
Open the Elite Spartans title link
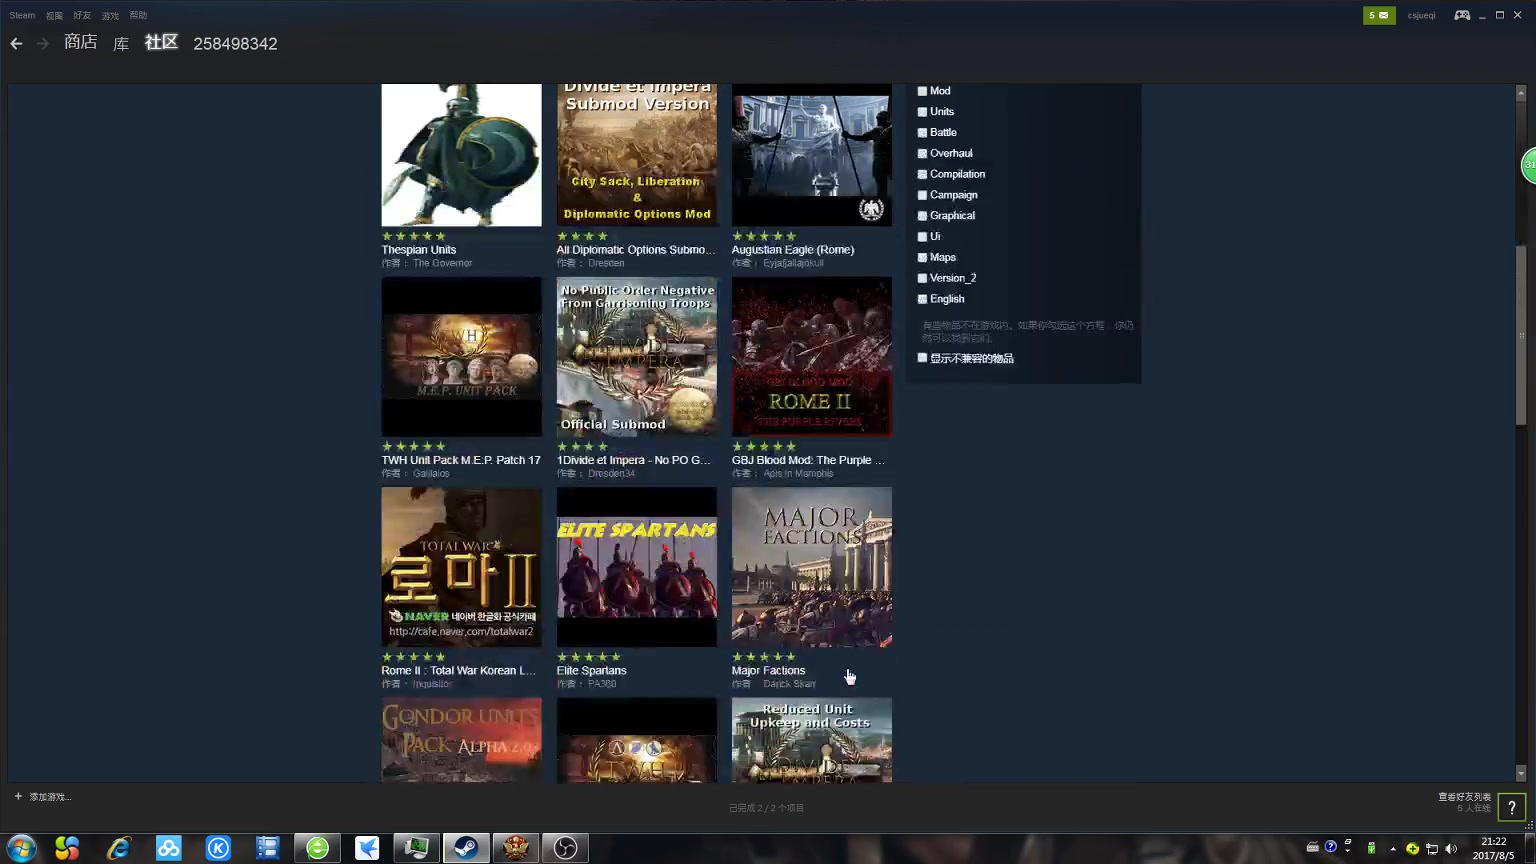591,671
